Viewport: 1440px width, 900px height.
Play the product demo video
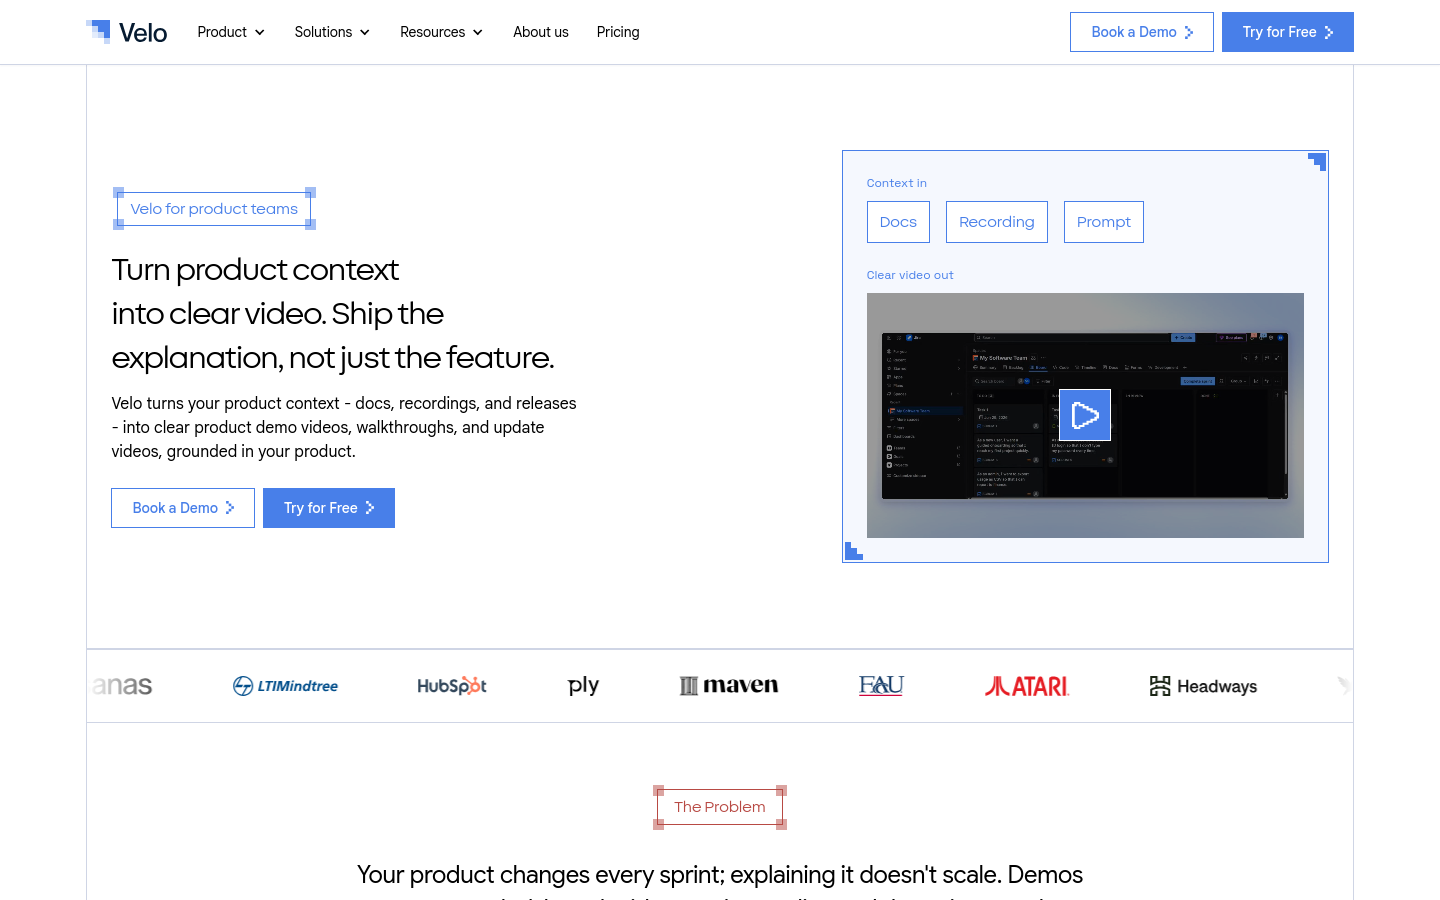(x=1085, y=415)
